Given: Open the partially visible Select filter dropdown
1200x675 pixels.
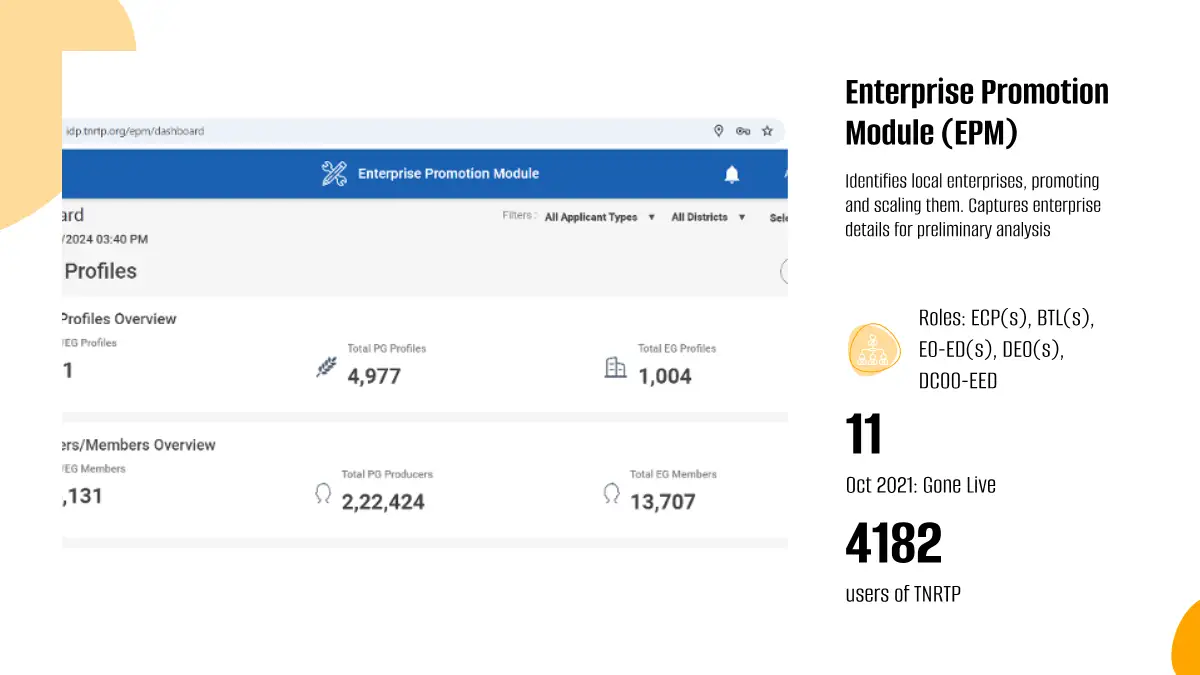Looking at the screenshot, I should [x=778, y=217].
